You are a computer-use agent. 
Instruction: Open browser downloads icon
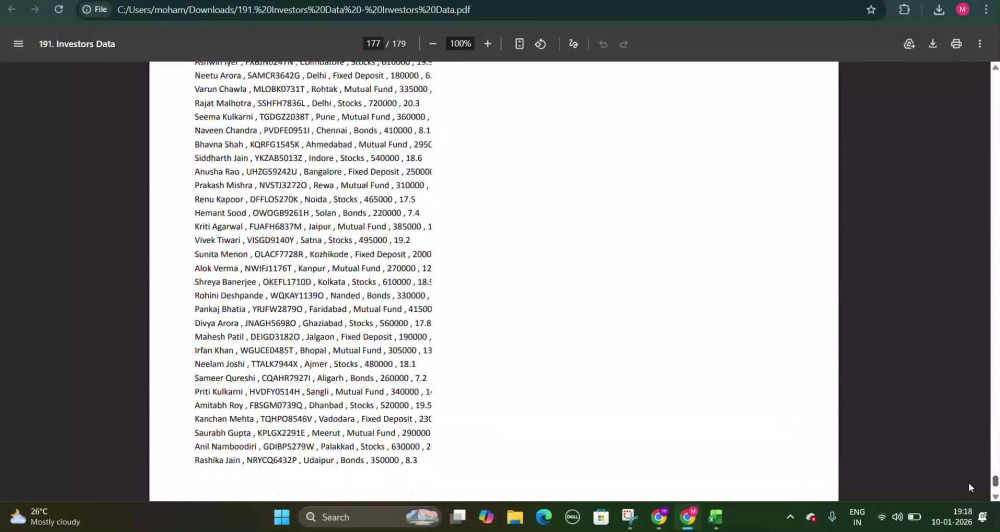[x=939, y=10]
